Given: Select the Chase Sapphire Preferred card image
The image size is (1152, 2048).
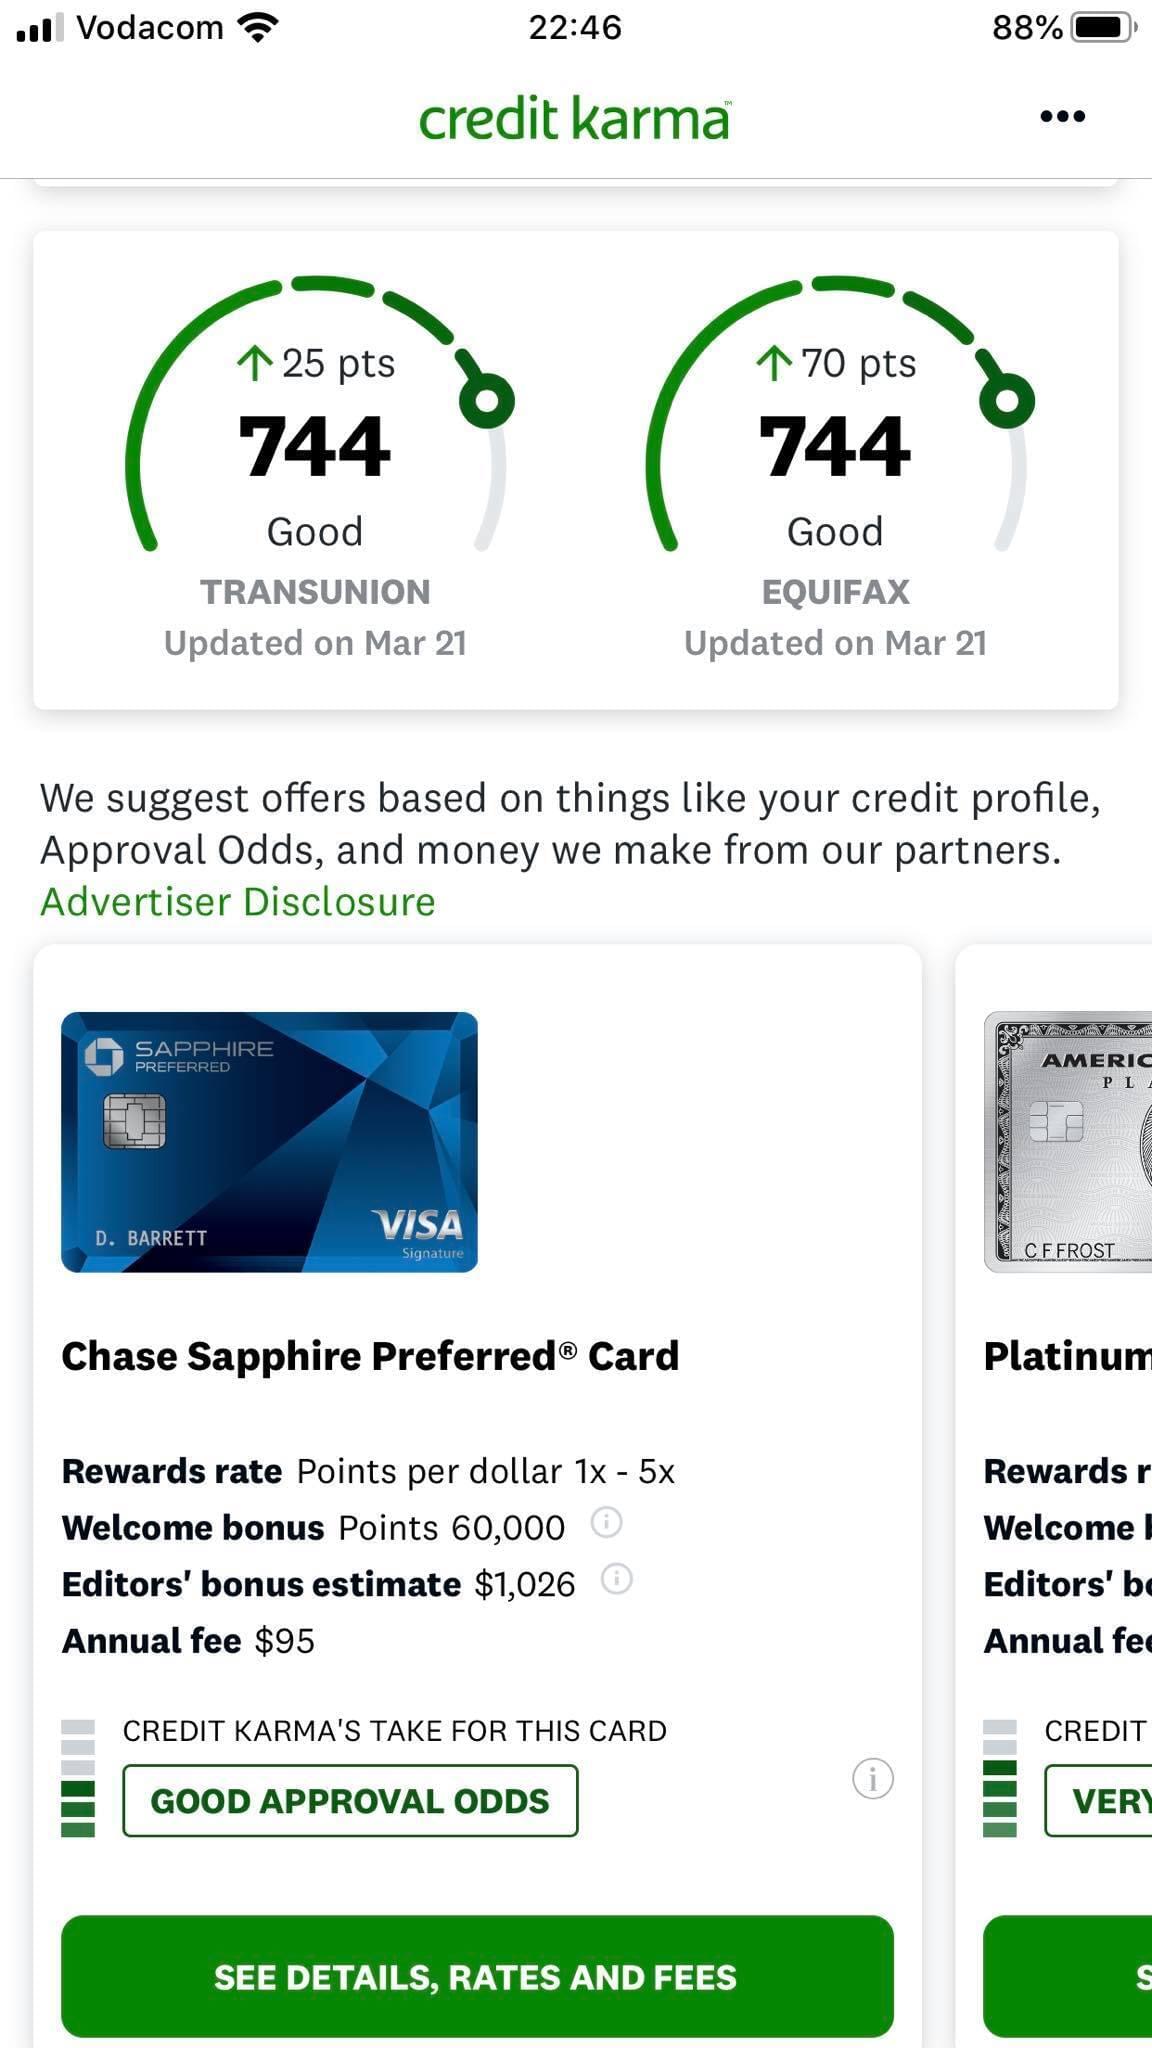Looking at the screenshot, I should [269, 1142].
